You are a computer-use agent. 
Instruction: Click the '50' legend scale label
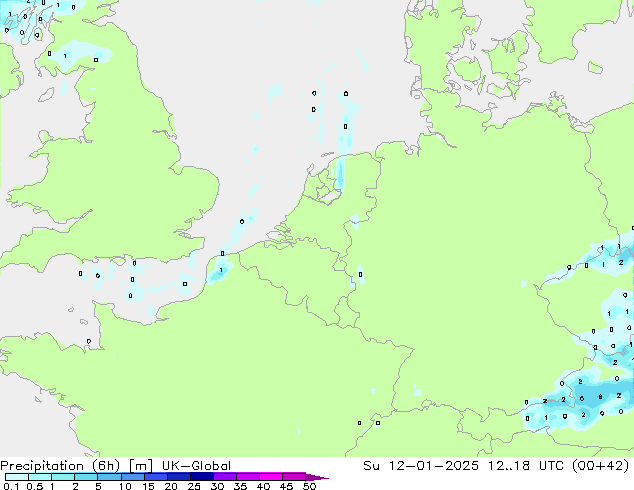(309, 486)
